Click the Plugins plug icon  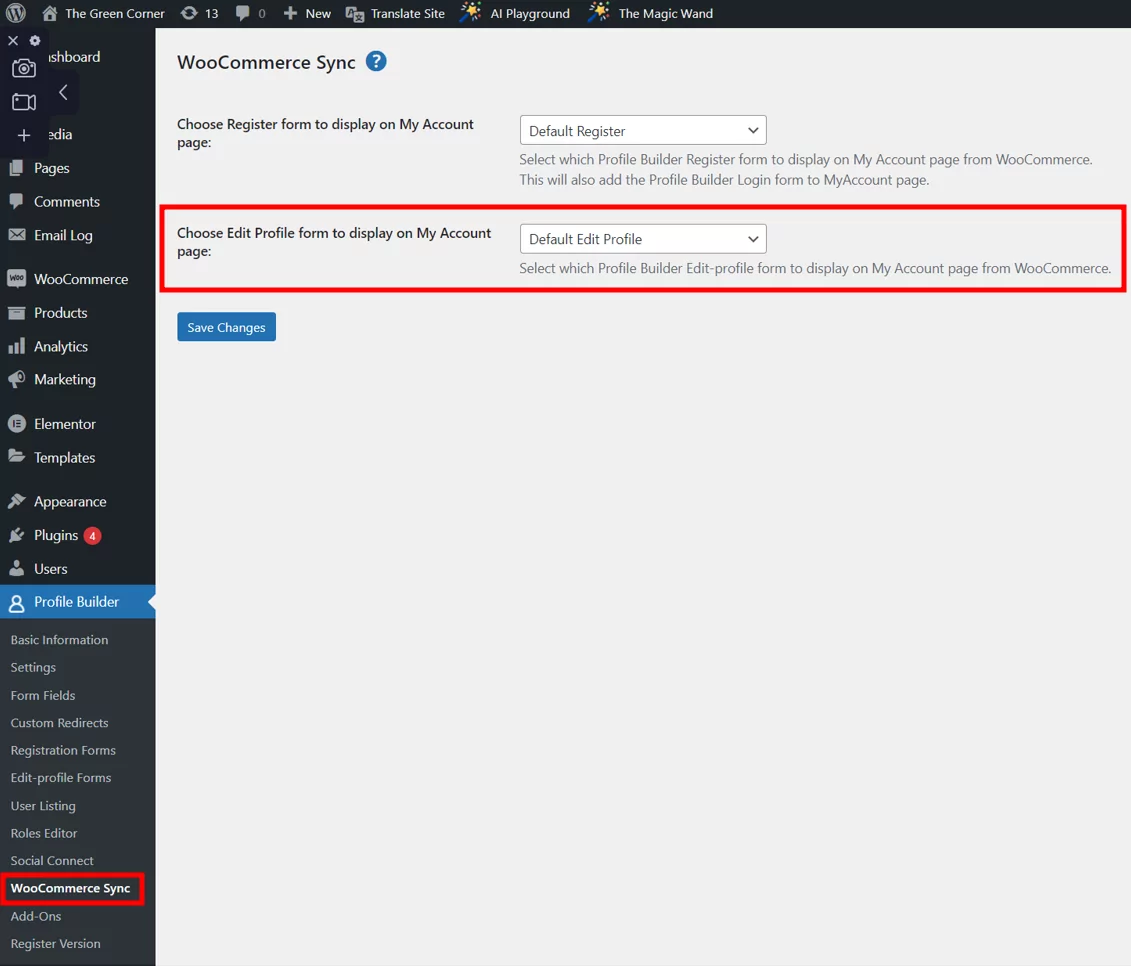(16, 535)
